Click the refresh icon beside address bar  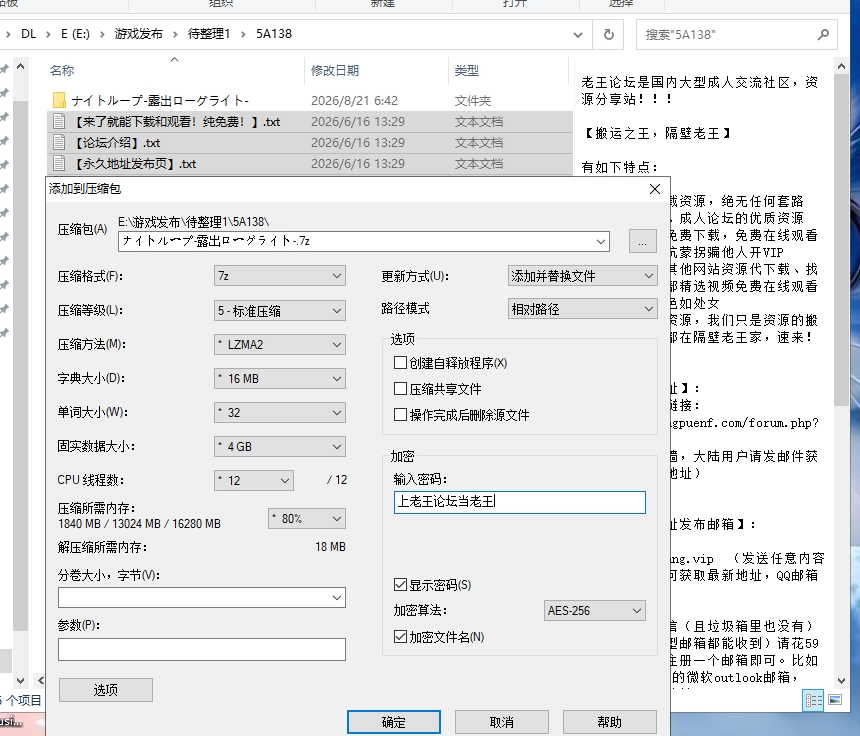coord(609,35)
